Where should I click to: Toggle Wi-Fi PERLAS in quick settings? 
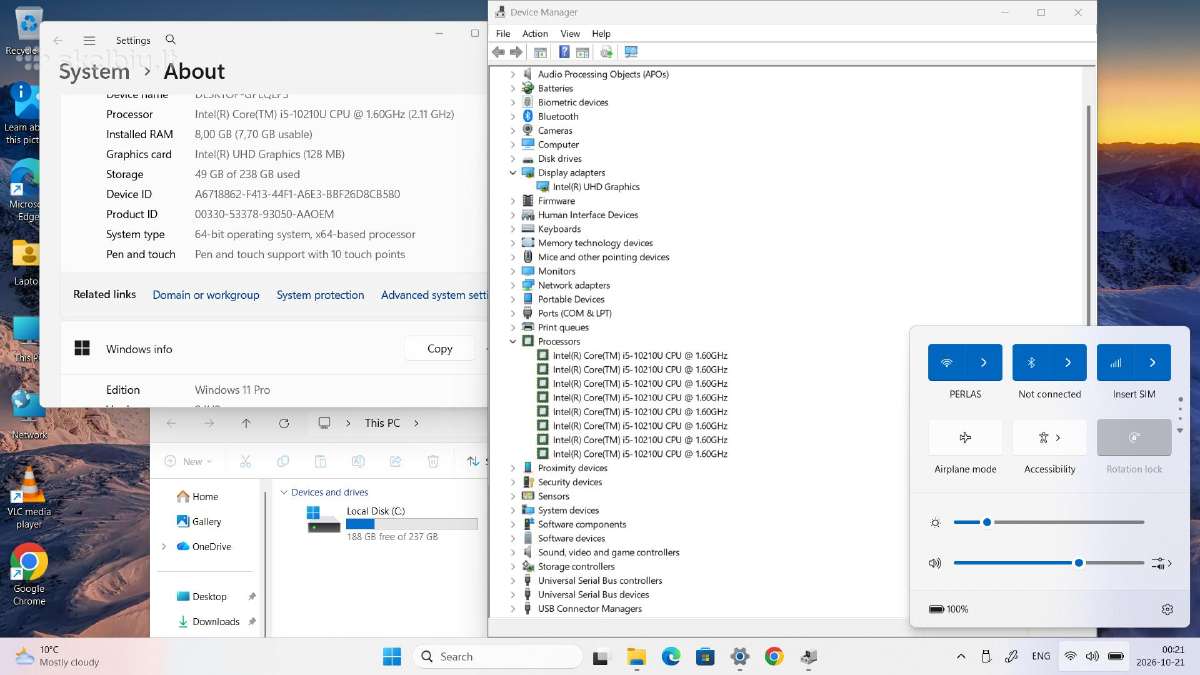(x=947, y=362)
